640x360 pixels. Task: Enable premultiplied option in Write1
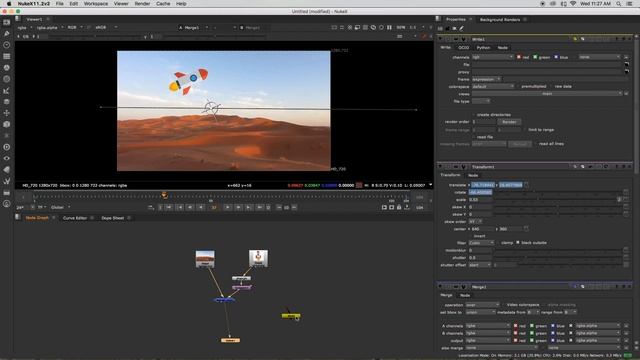pos(518,87)
